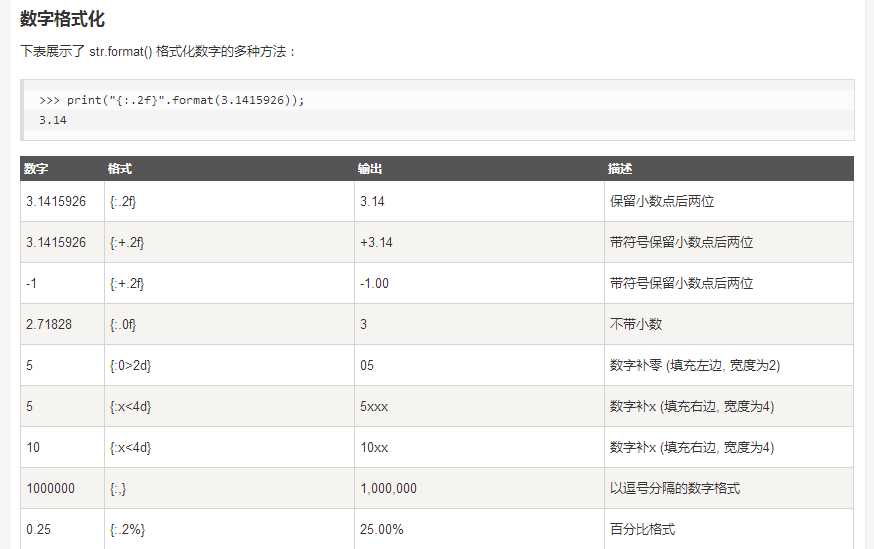
Task: Select the number cell 0.25
Action: click(38, 529)
